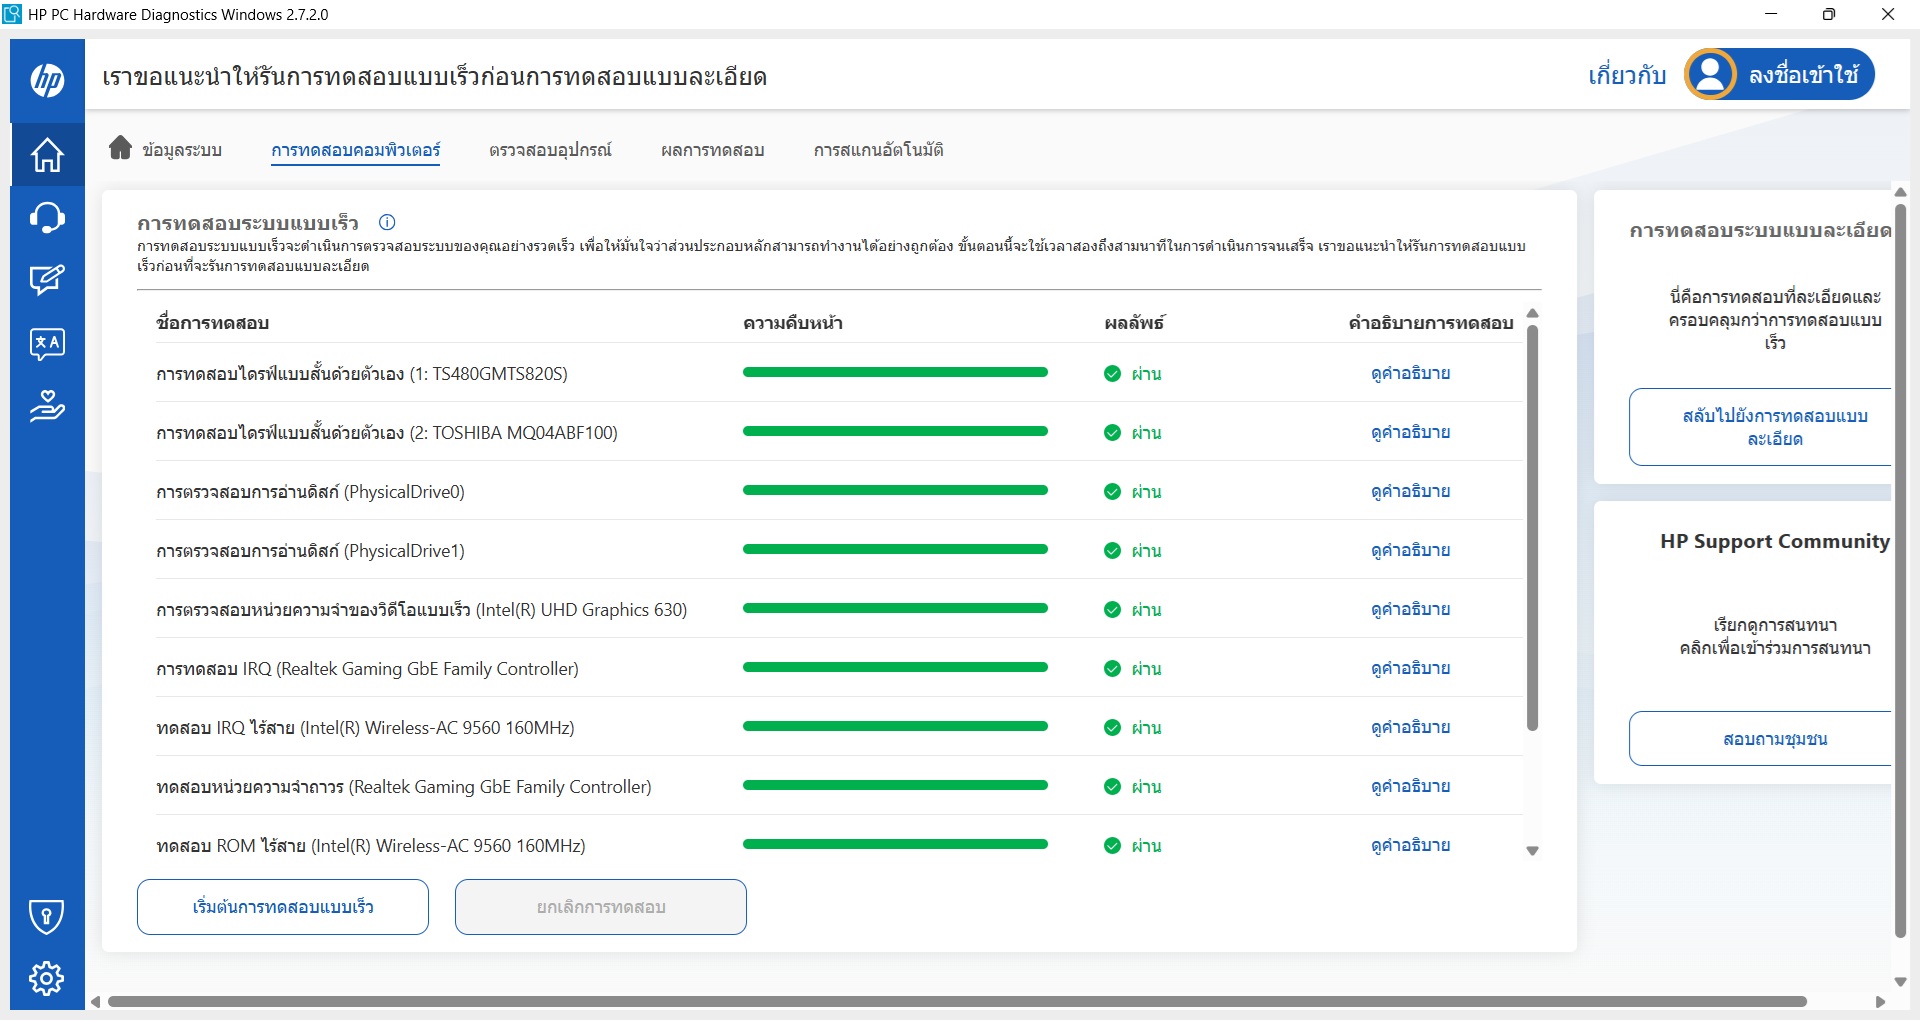The image size is (1920, 1020).
Task: Click the สอบถามชุมชน button
Action: pyautogui.click(x=1761, y=739)
